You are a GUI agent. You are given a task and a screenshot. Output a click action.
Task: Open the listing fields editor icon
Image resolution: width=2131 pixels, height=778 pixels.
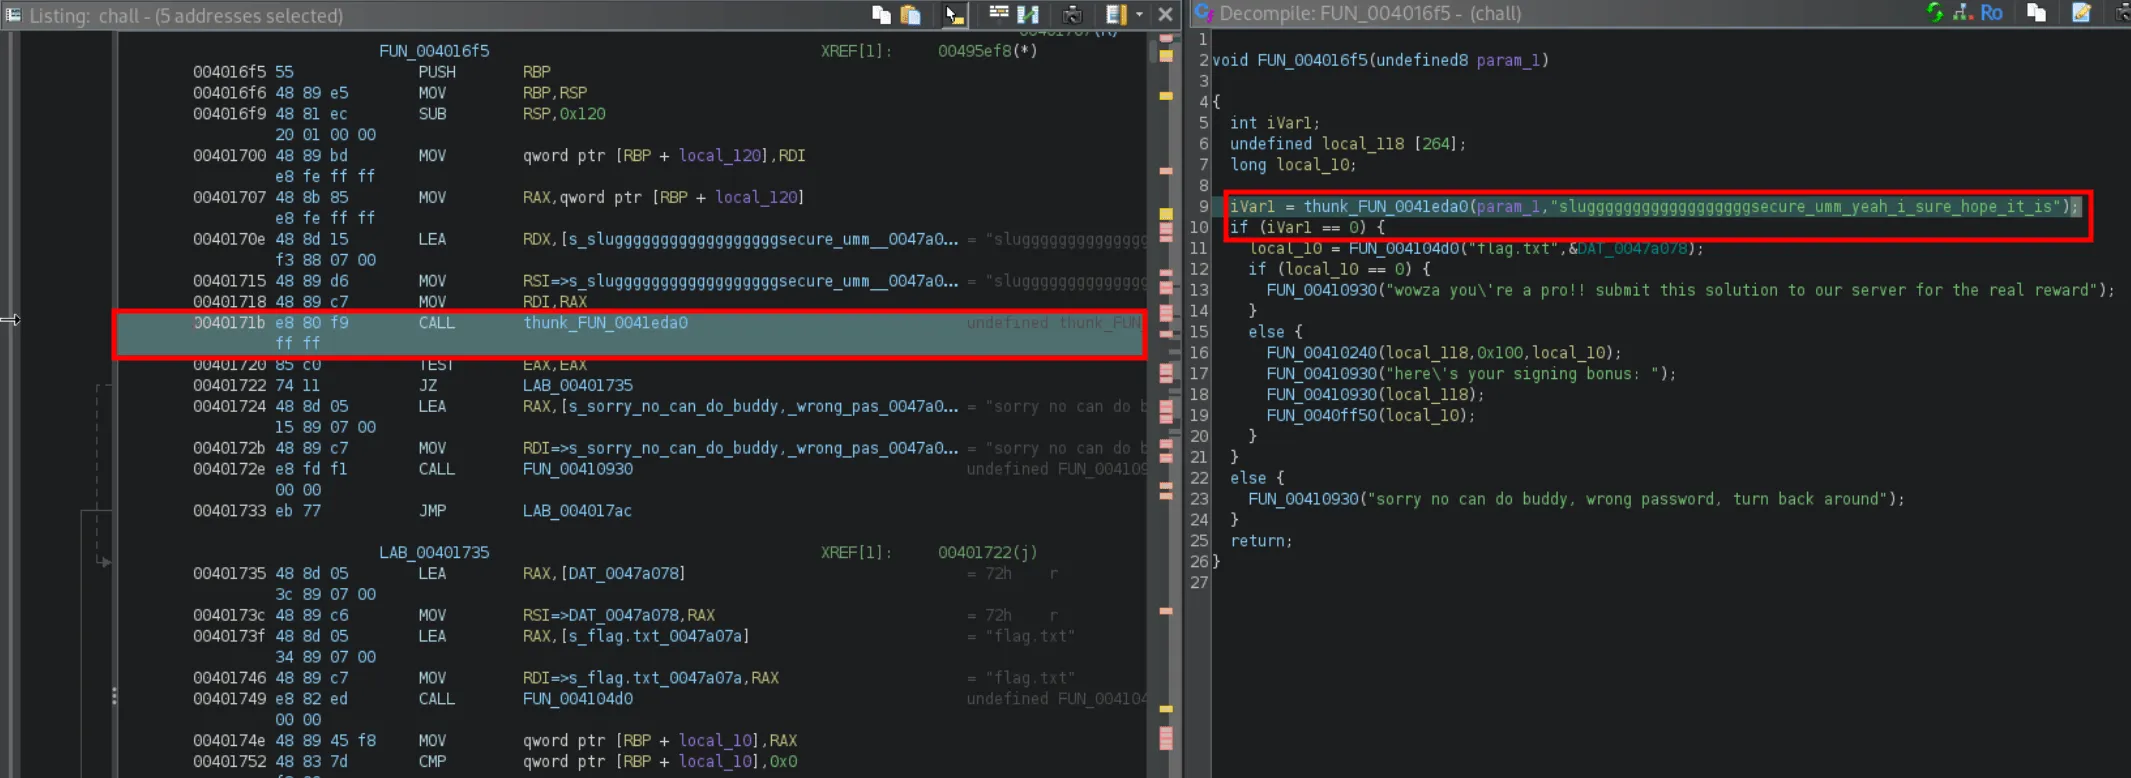[998, 13]
